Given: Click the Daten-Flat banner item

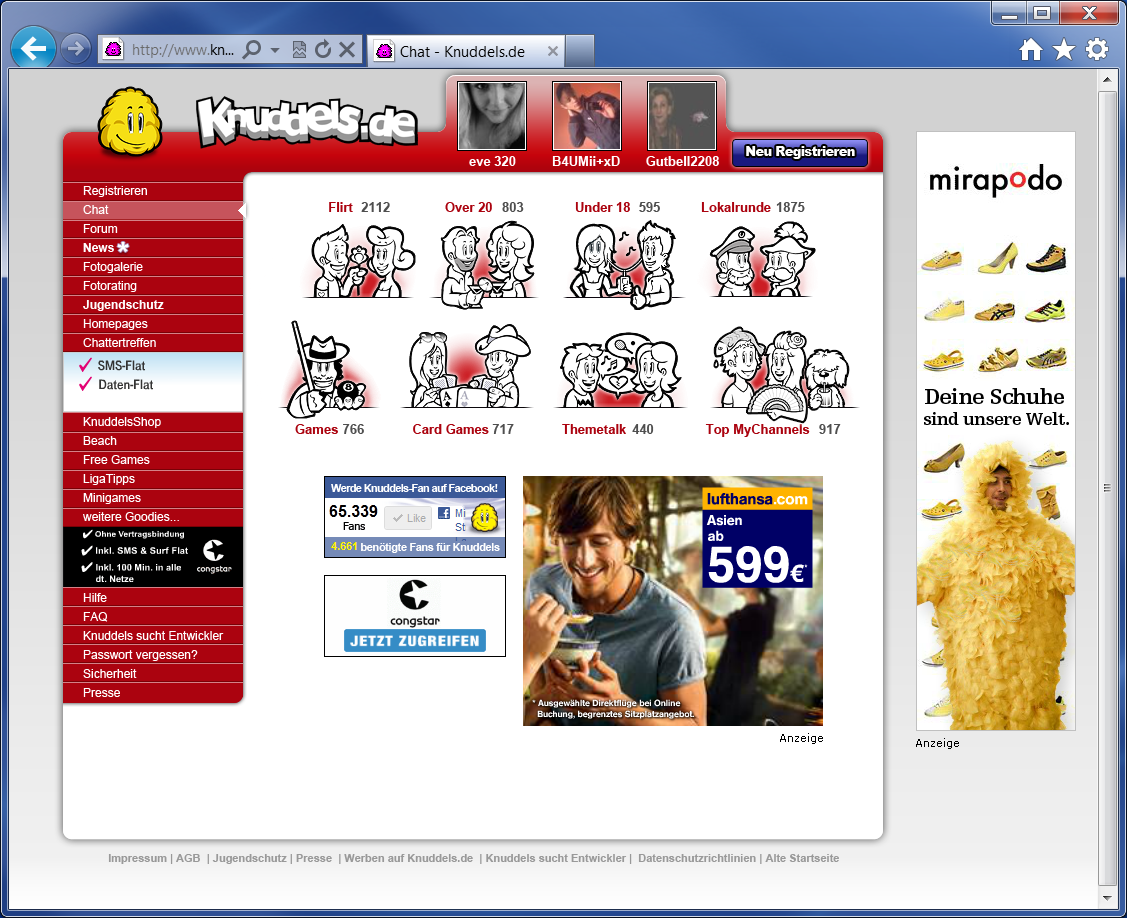Looking at the screenshot, I should (116, 385).
